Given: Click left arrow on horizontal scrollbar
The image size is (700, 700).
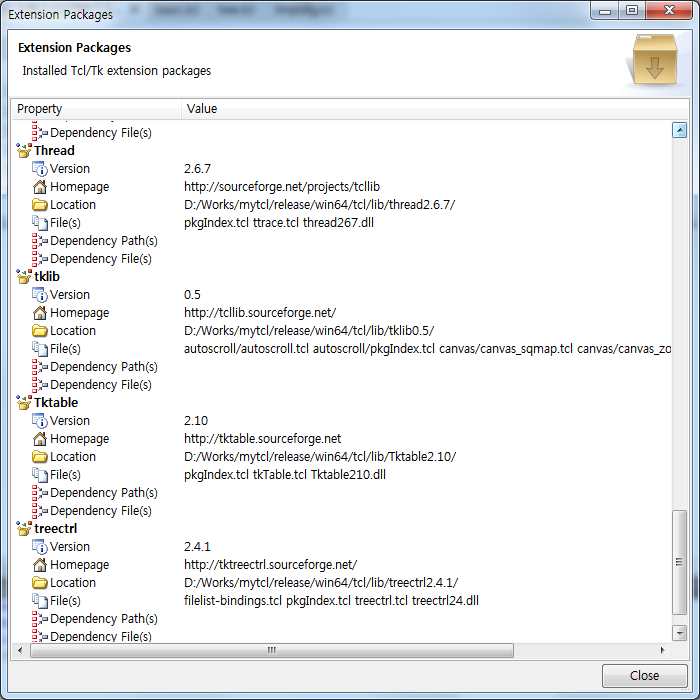Looking at the screenshot, I should click(20, 650).
